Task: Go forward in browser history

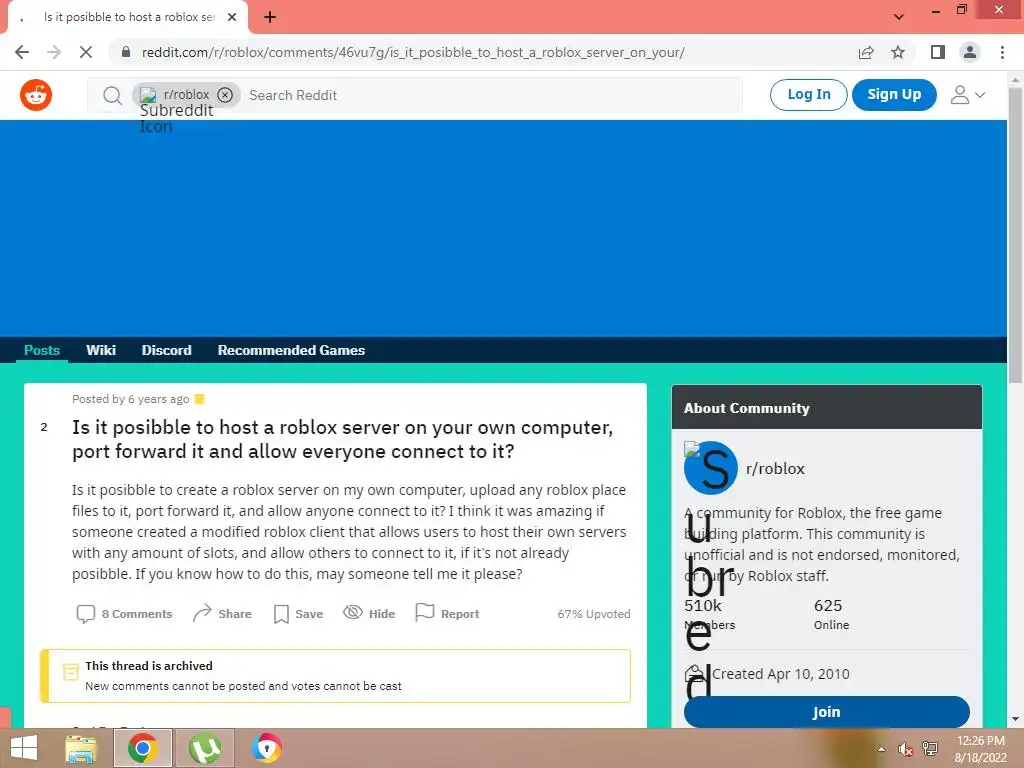Action: pos(54,52)
